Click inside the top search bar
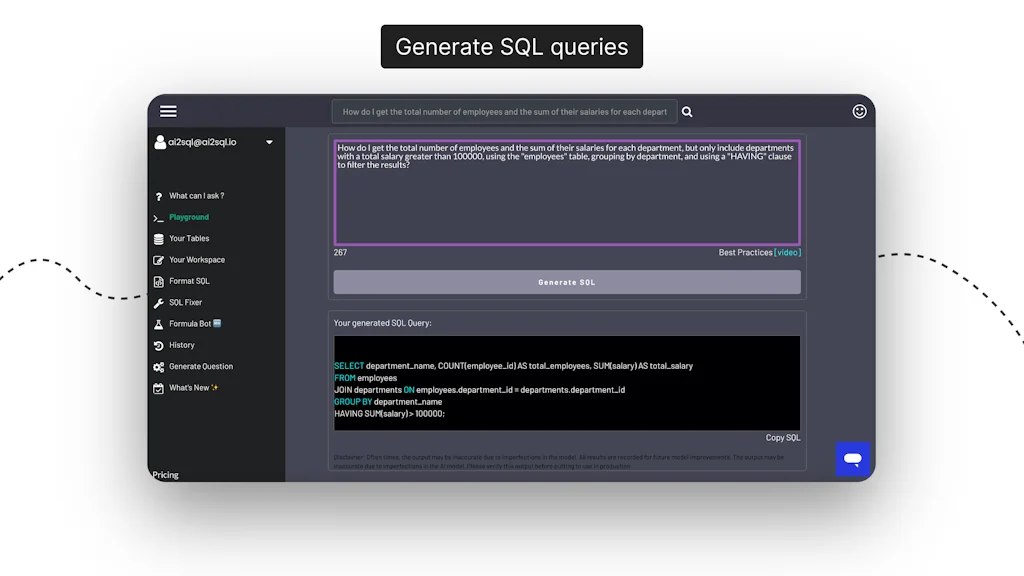The height and width of the screenshot is (576, 1024). coord(505,111)
